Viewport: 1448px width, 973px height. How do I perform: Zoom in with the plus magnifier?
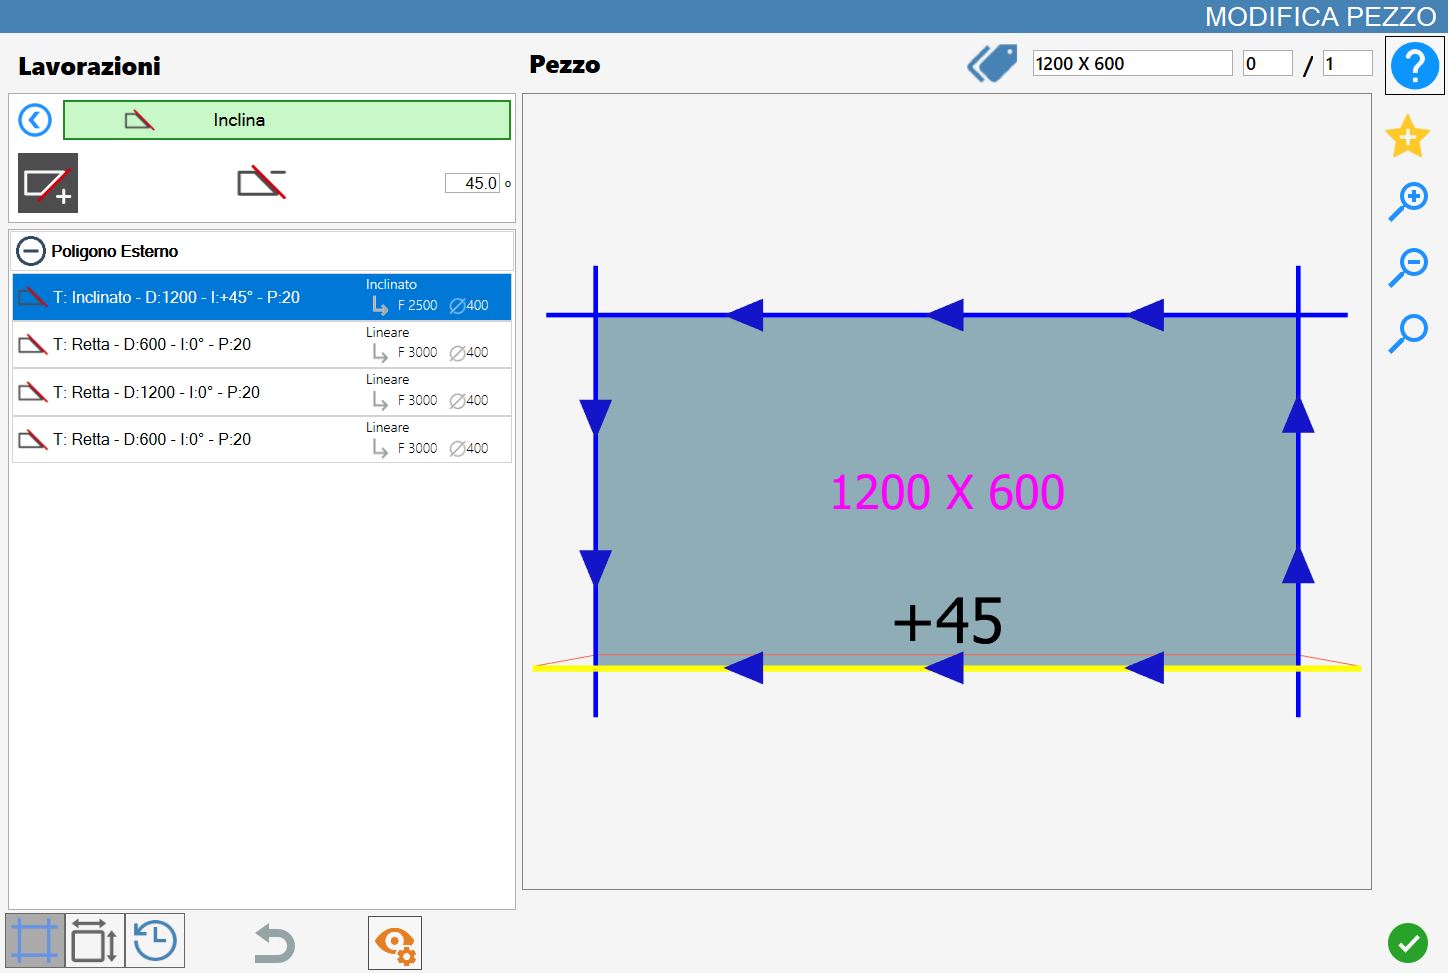[1408, 201]
